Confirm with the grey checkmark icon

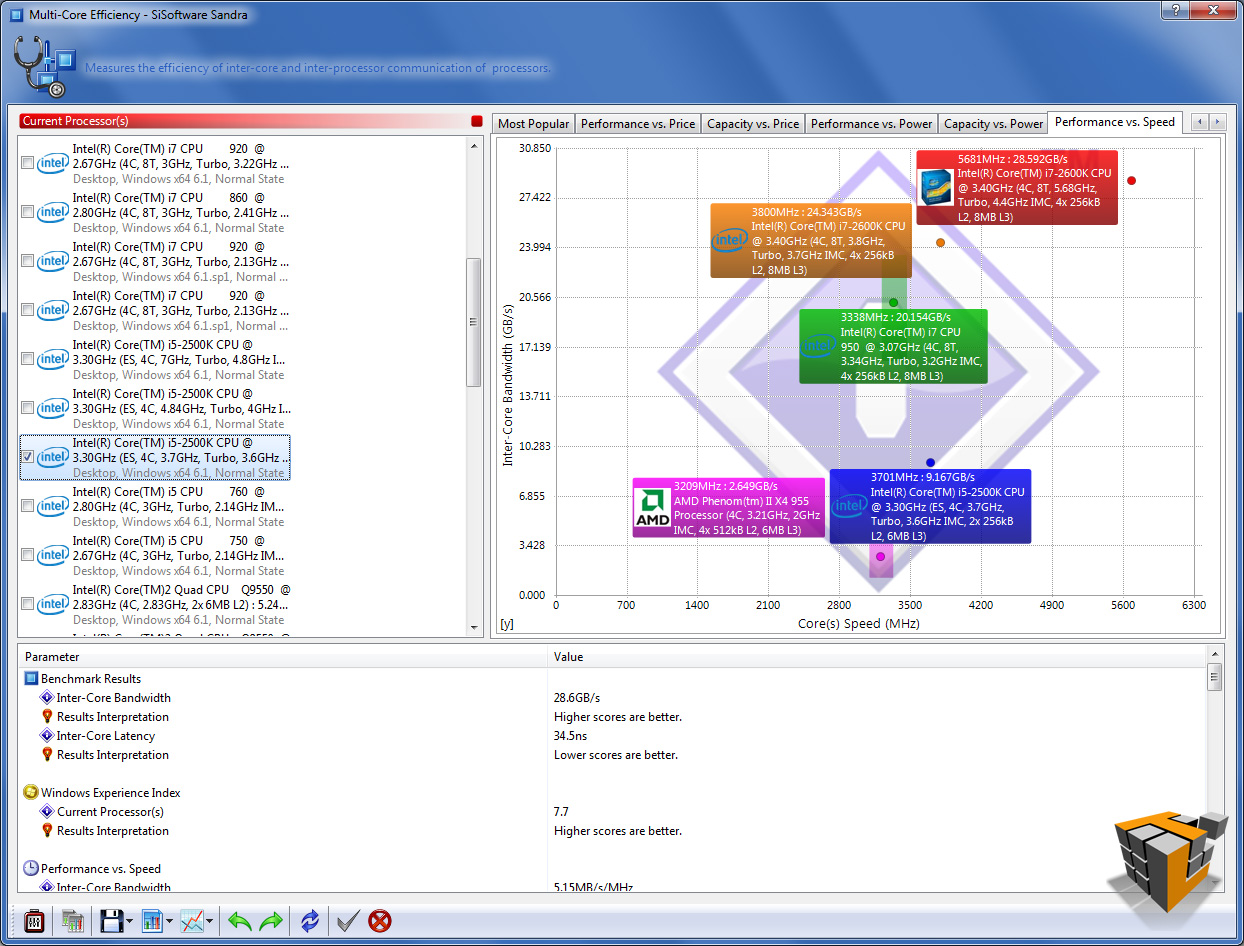pyautogui.click(x=348, y=920)
